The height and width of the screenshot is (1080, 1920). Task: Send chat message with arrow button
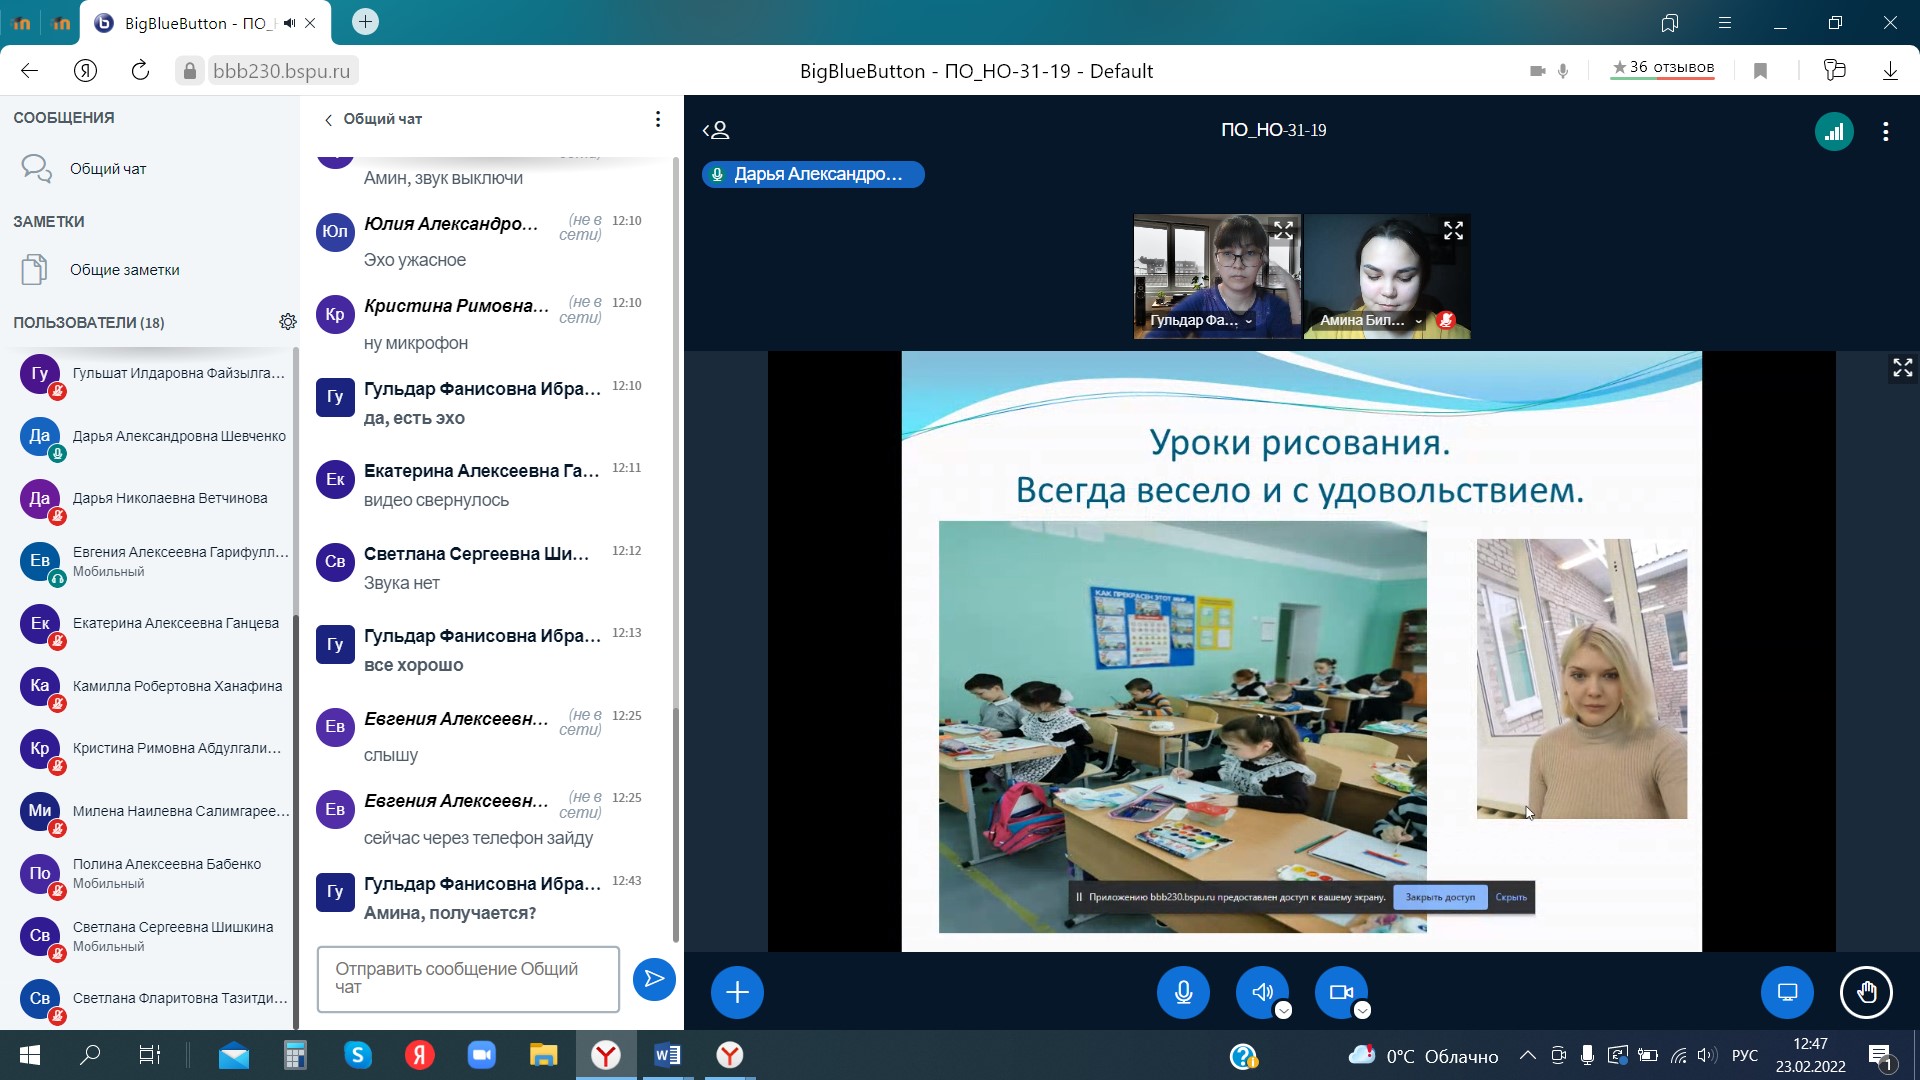click(654, 978)
